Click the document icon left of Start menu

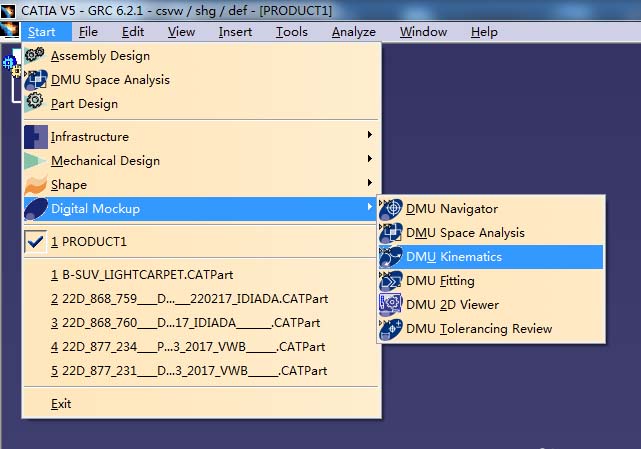(x=9, y=31)
